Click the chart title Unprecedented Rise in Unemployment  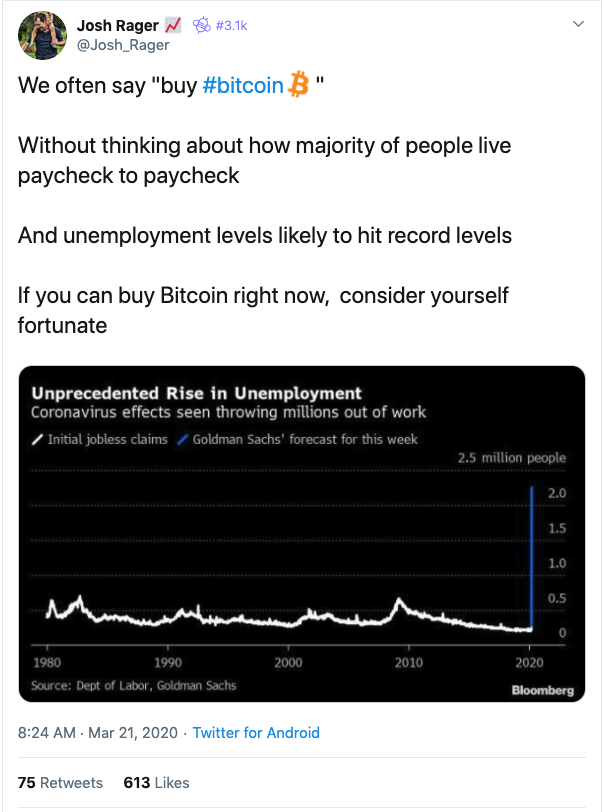click(196, 394)
